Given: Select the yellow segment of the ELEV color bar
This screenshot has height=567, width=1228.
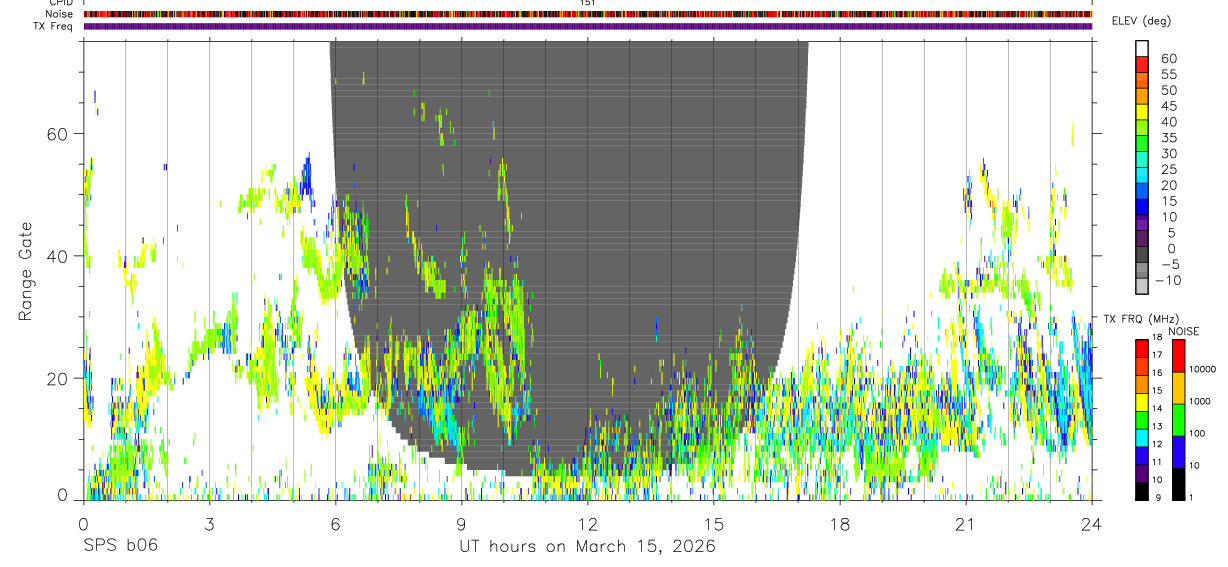Looking at the screenshot, I should (1142, 111).
